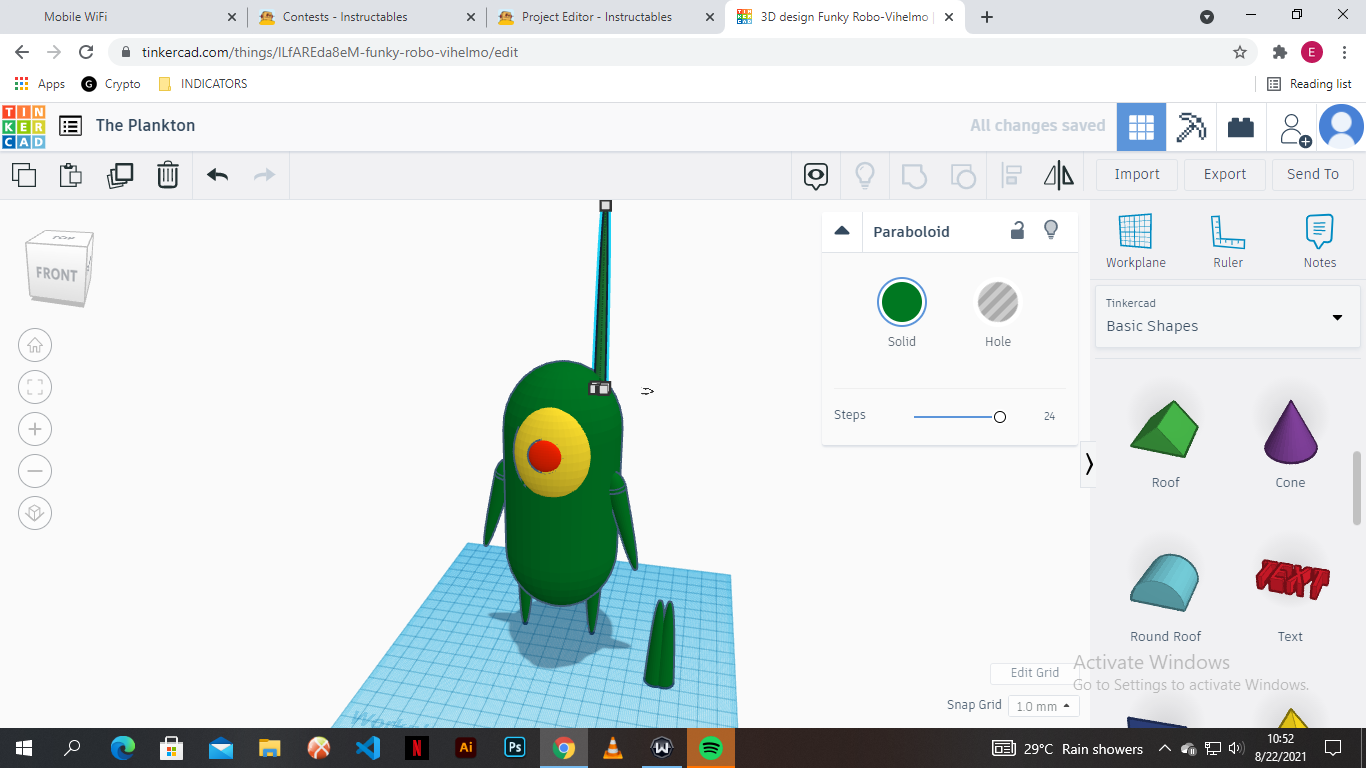Open the Blocks pickaxe view
Viewport: 1366px width, 768px height.
(x=1191, y=127)
